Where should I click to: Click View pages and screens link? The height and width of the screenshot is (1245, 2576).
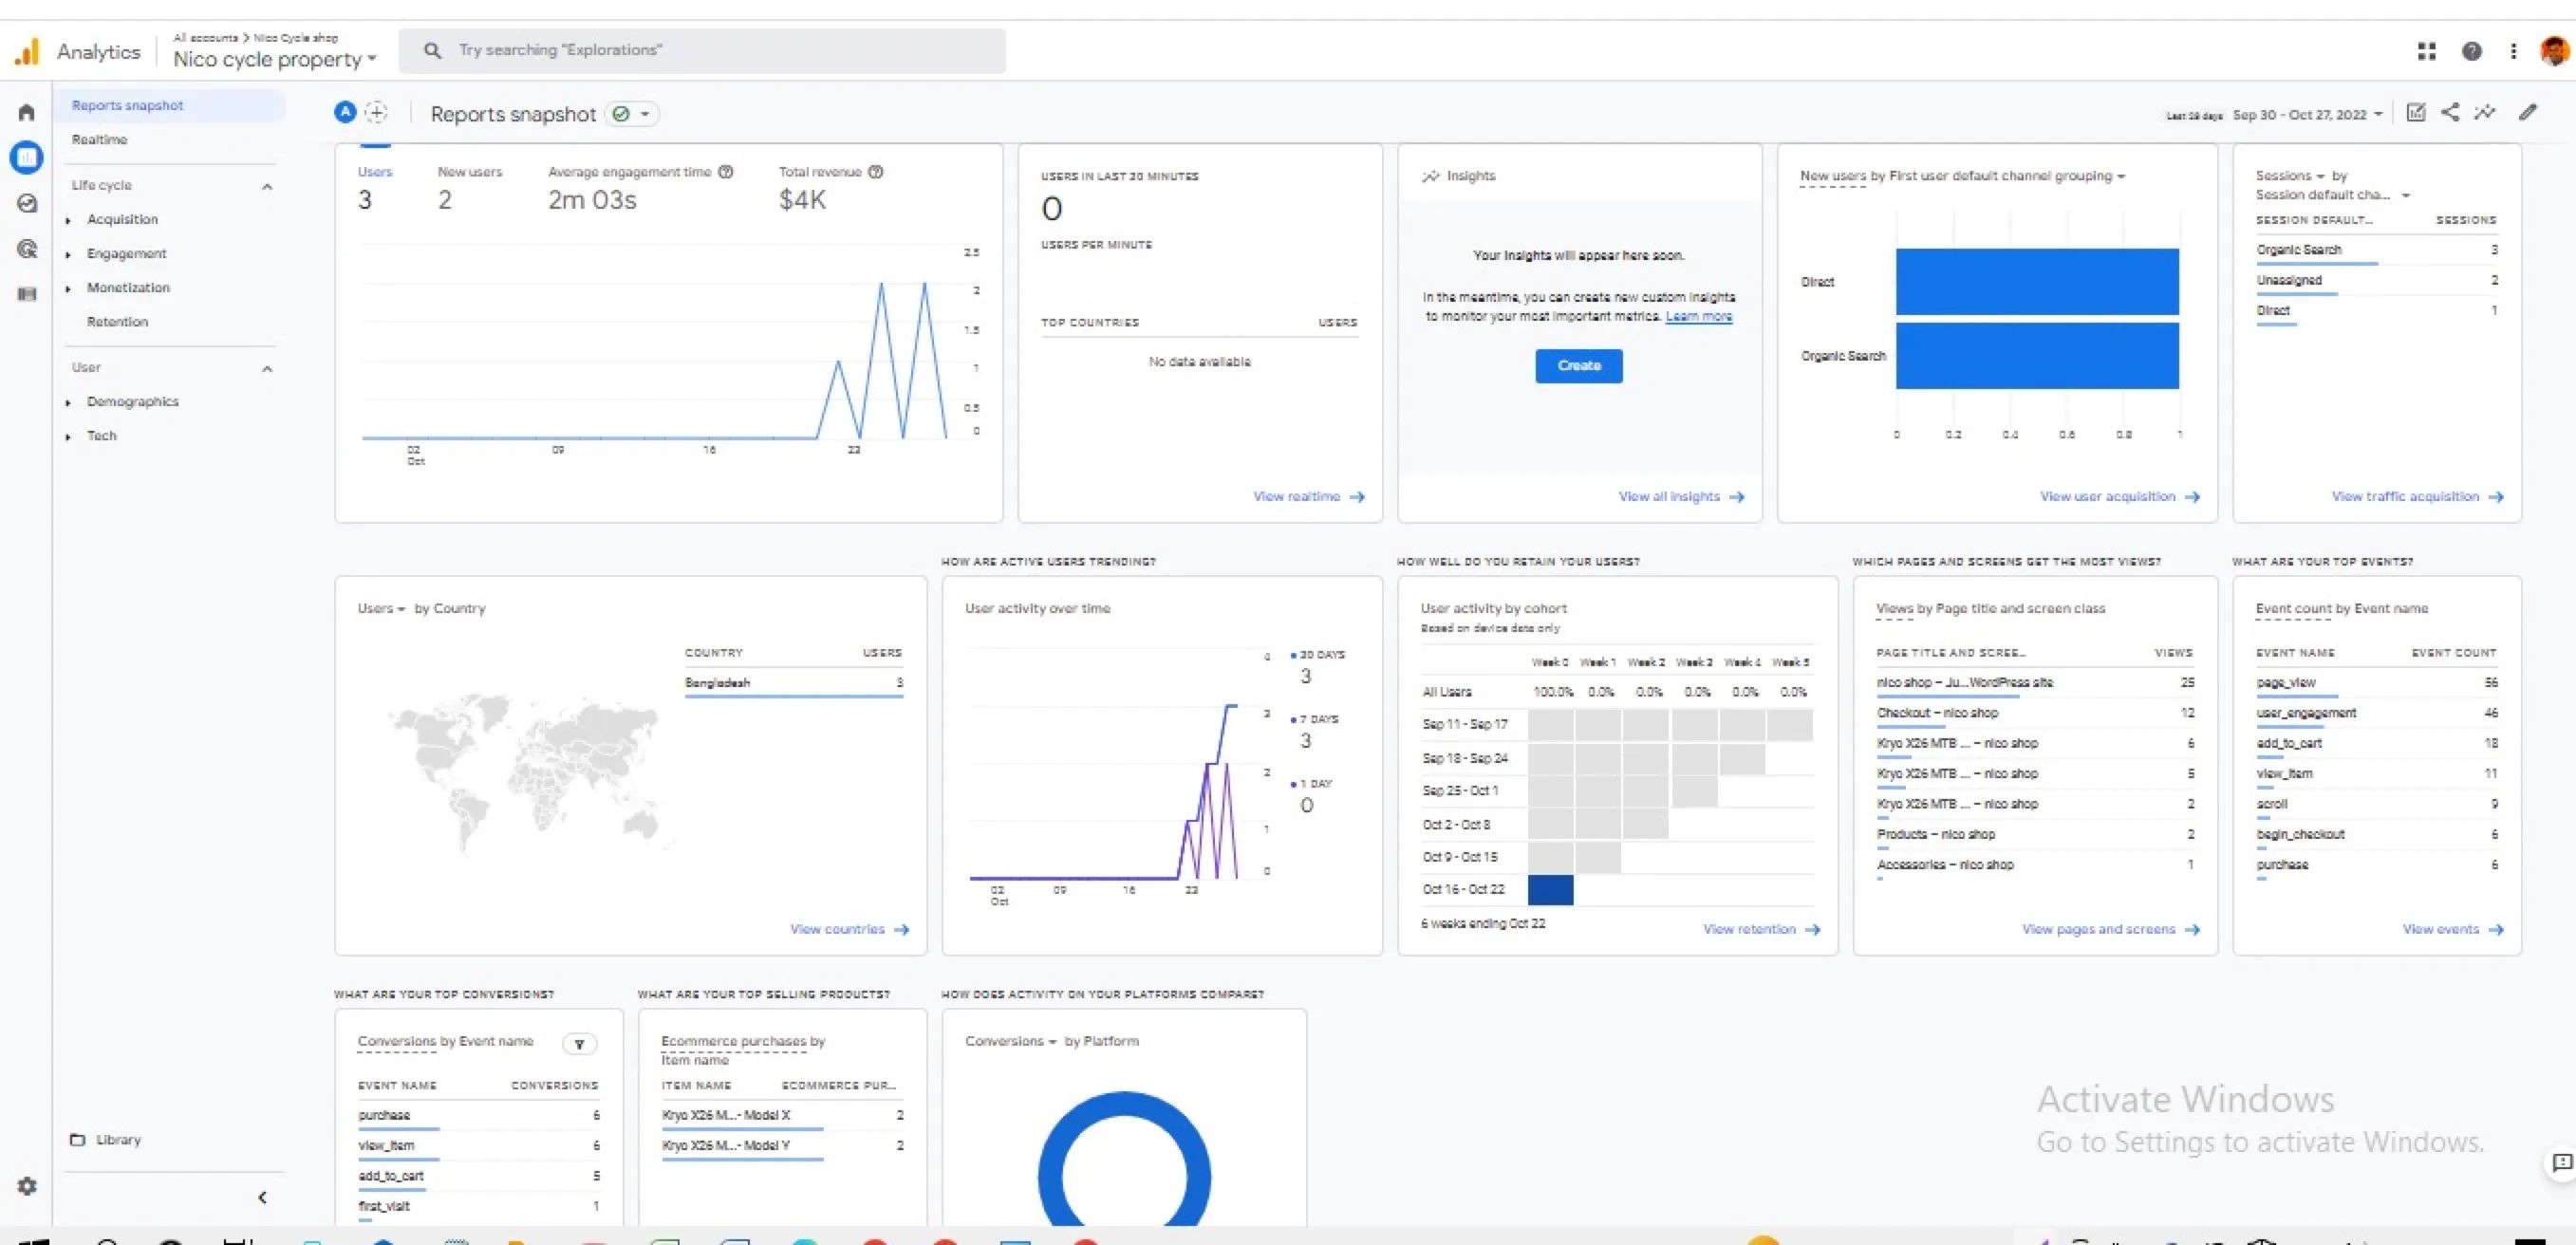2110,930
